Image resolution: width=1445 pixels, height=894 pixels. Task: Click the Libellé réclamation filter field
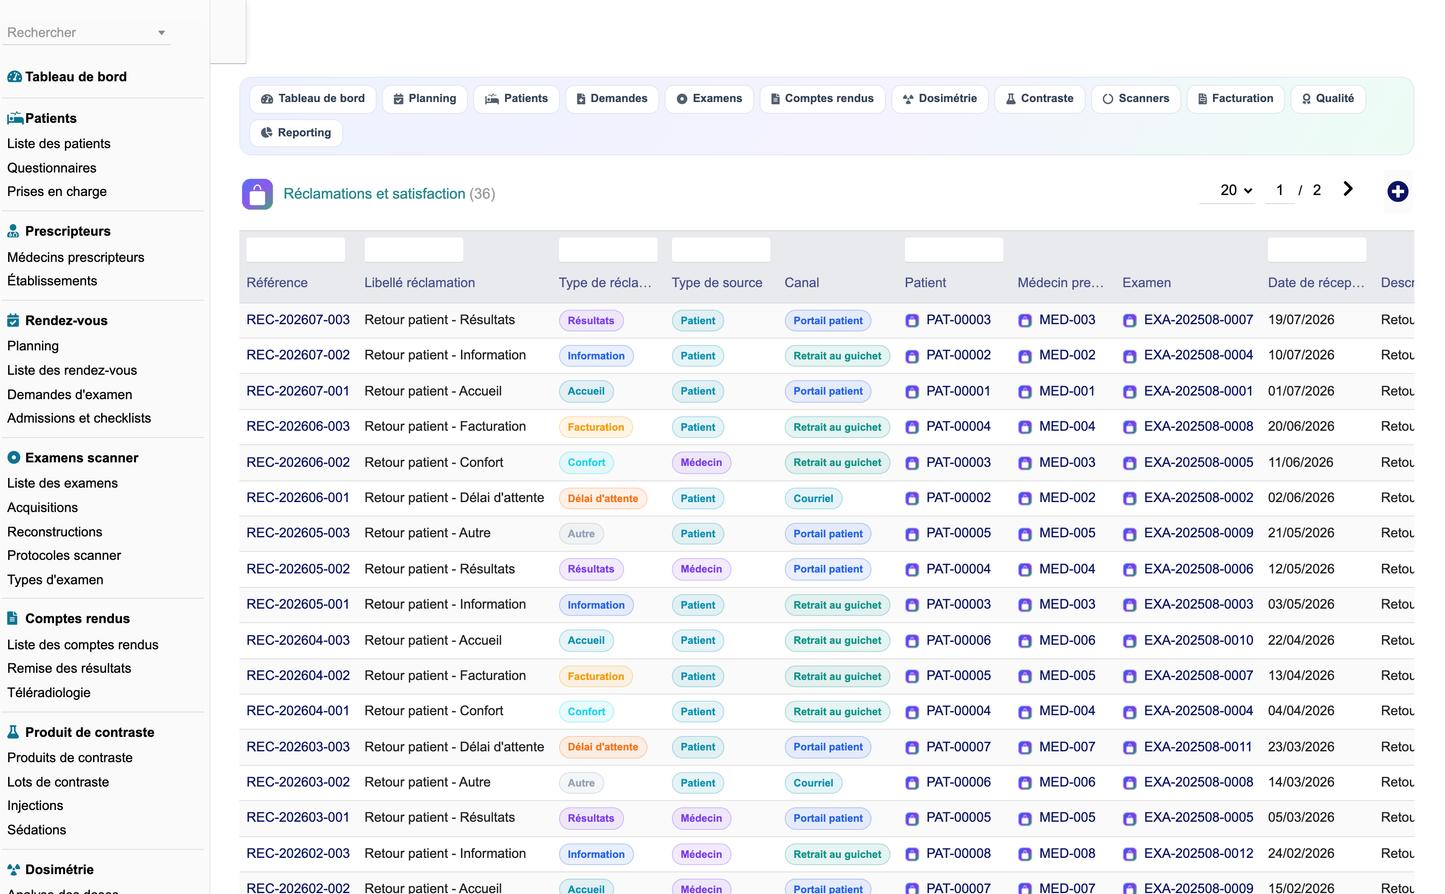(x=414, y=250)
